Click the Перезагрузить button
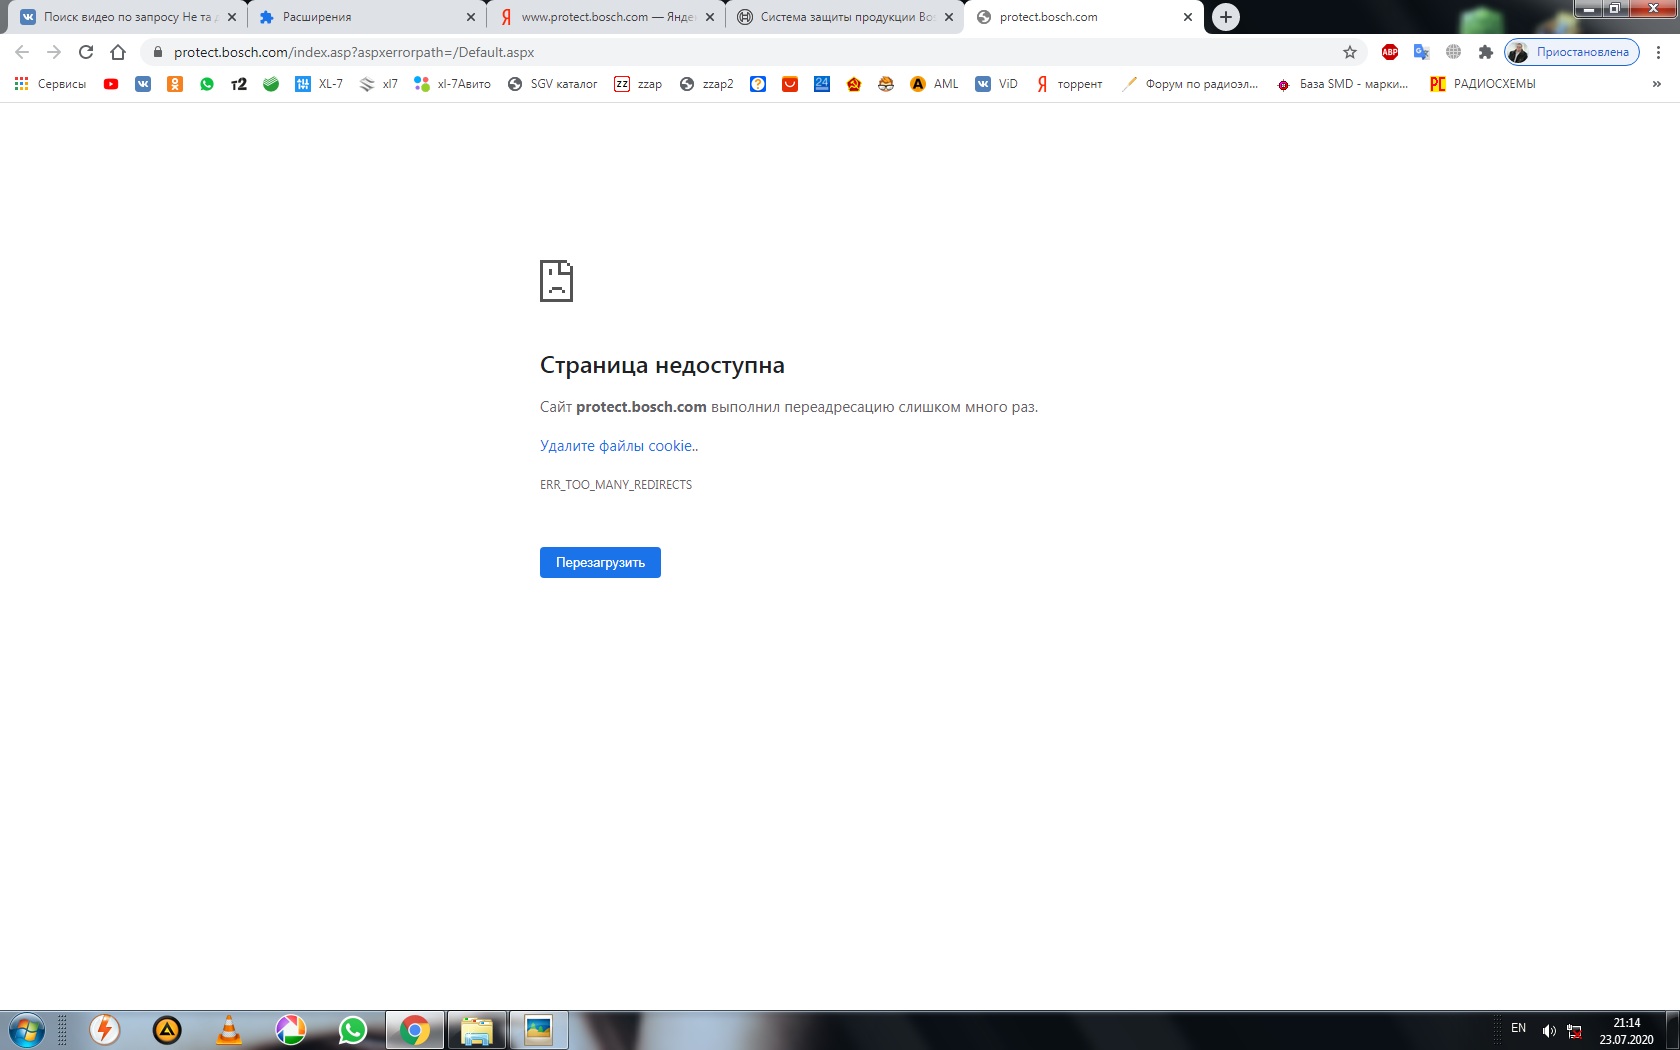Screen dimensions: 1680x1050 point(600,562)
